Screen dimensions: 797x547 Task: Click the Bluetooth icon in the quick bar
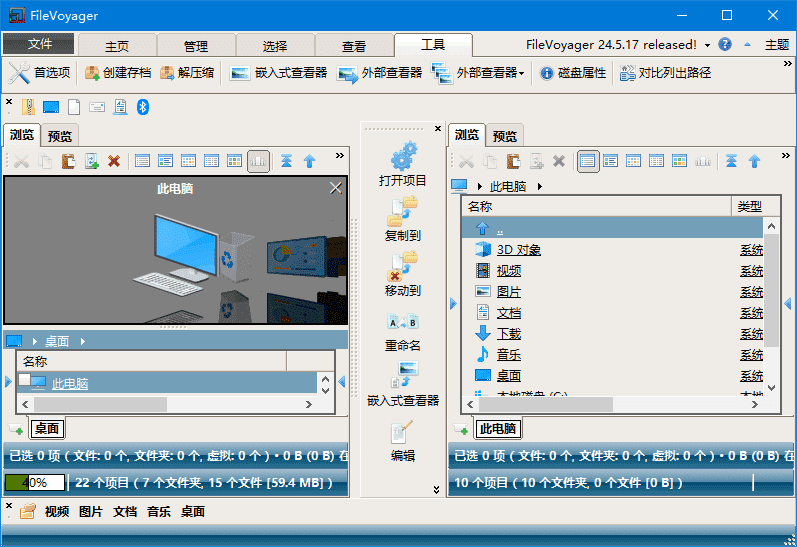coord(143,107)
